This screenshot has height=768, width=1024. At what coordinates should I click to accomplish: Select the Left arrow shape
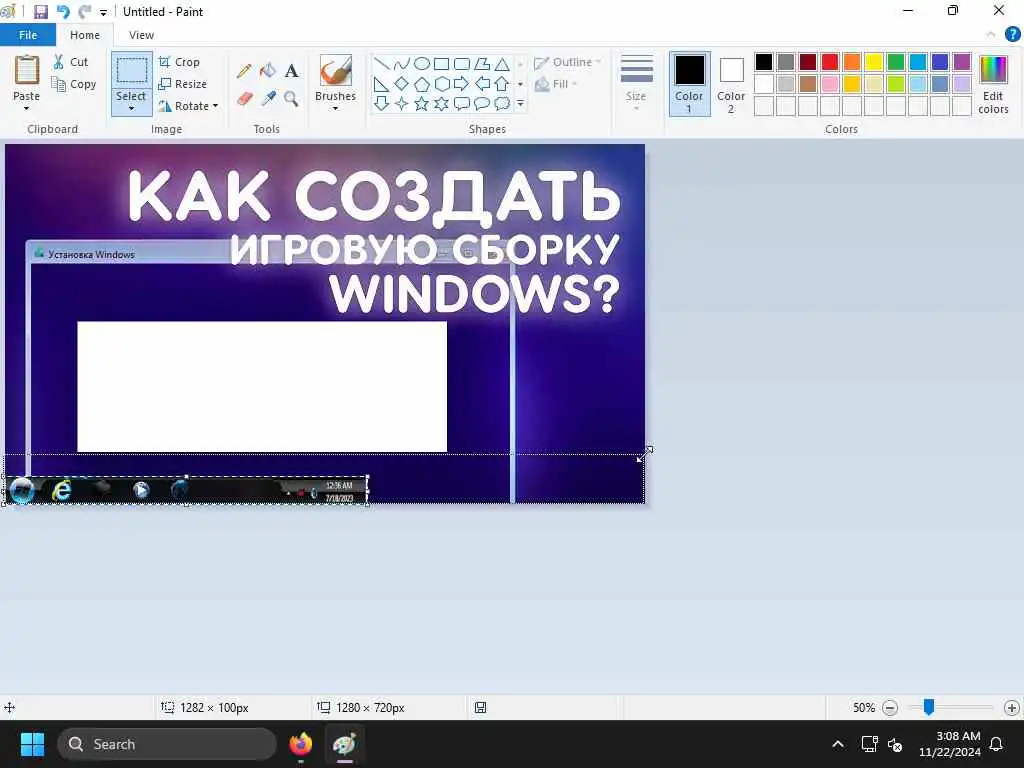click(x=482, y=84)
